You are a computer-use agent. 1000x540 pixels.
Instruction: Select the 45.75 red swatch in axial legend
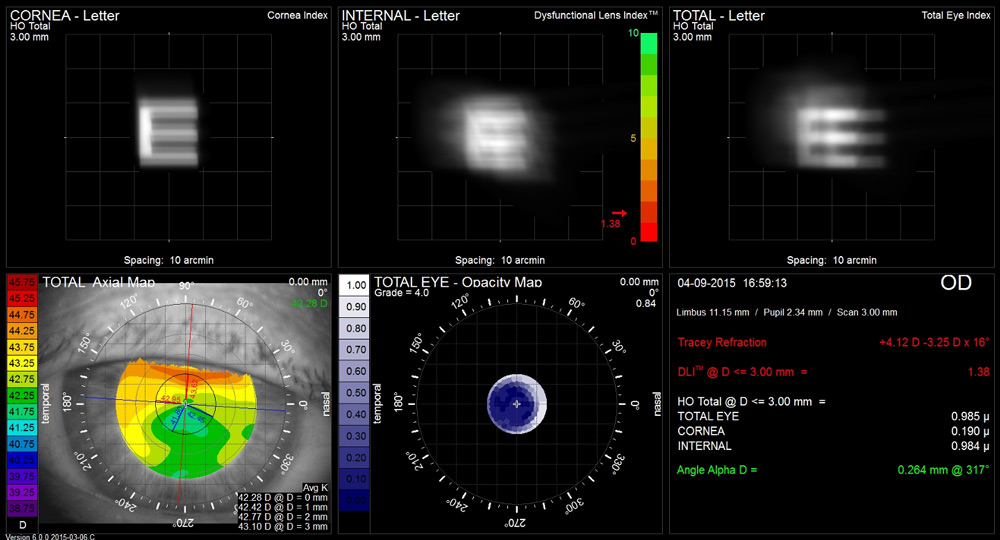click(x=22, y=283)
